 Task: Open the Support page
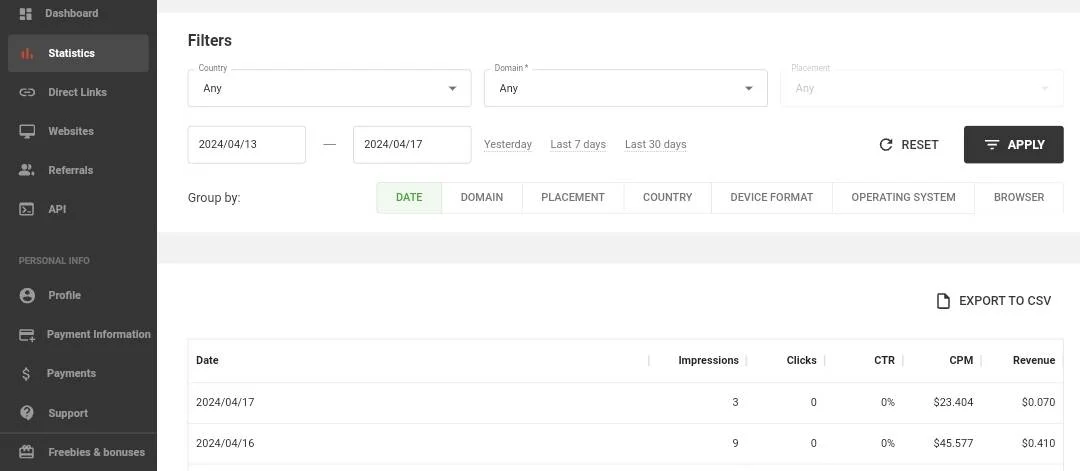coord(79,413)
